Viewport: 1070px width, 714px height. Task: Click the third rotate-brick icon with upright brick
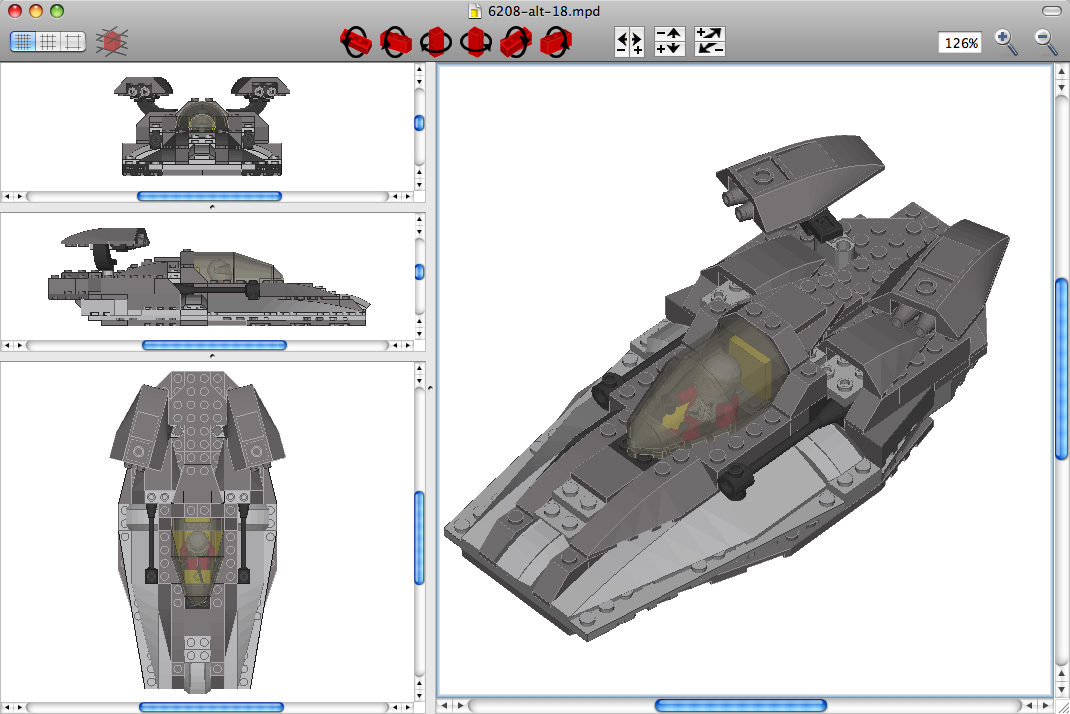[436, 42]
